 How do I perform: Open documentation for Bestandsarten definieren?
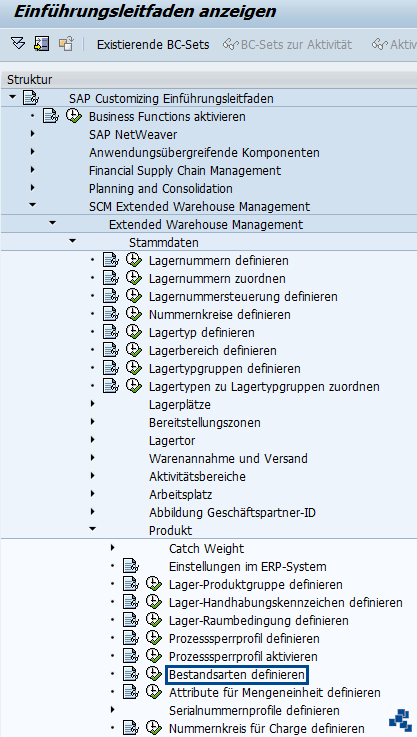pos(131,675)
